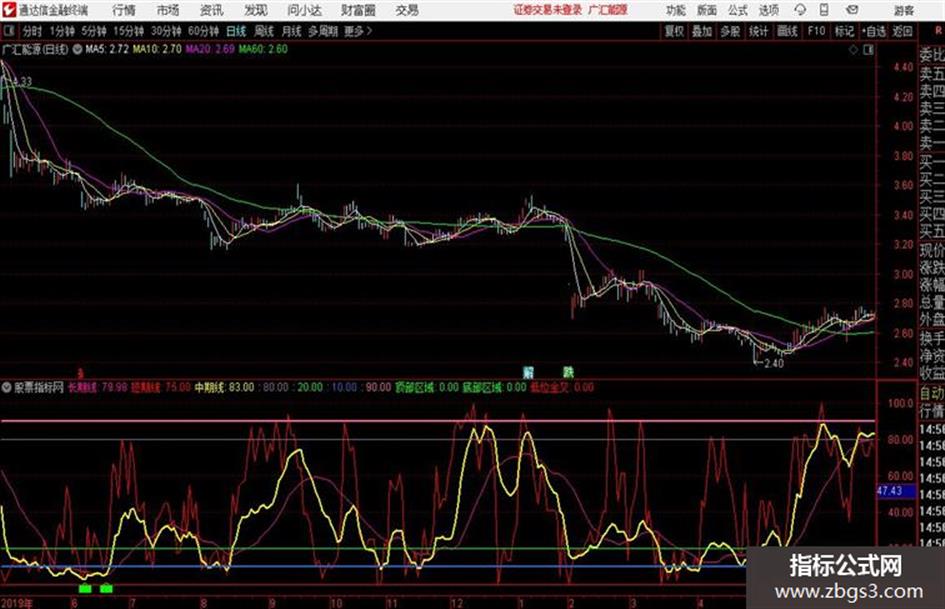
Task: Click the 广汇能源(日线) chart title
Action: [35, 49]
